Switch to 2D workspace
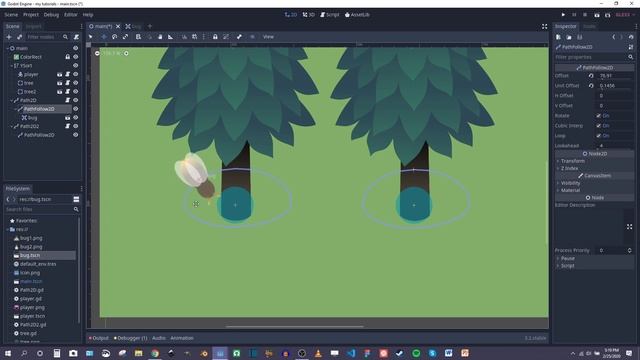The height and width of the screenshot is (360, 640). [x=291, y=15]
